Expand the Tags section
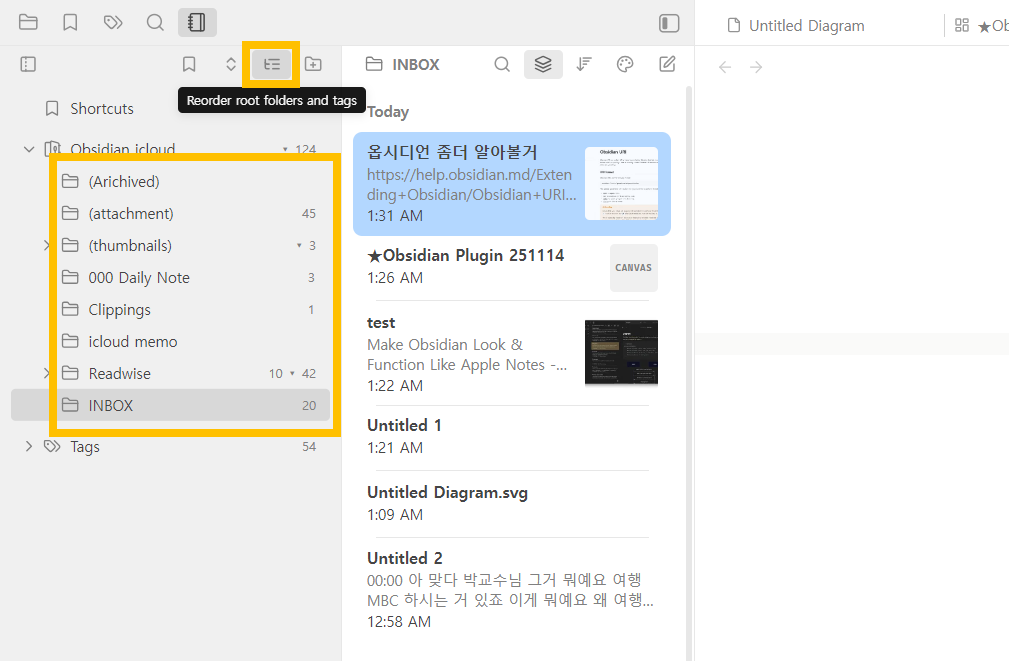Screen dimensions: 1009x661 pos(29,446)
